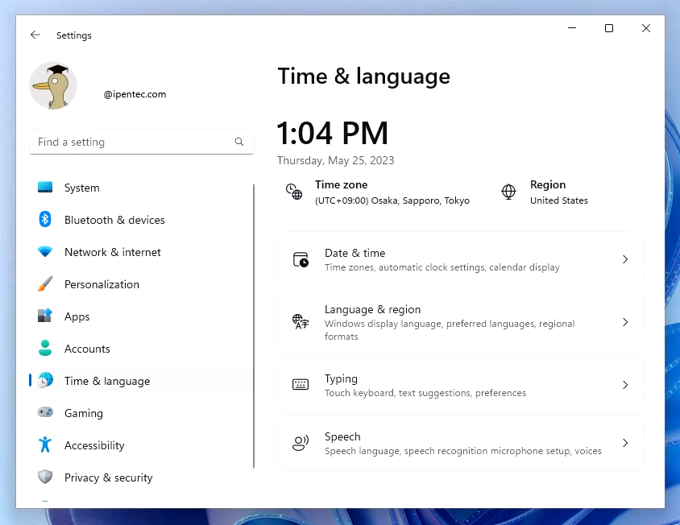This screenshot has width=680, height=525.
Task: Close the Settings window
Action: pyautogui.click(x=646, y=28)
